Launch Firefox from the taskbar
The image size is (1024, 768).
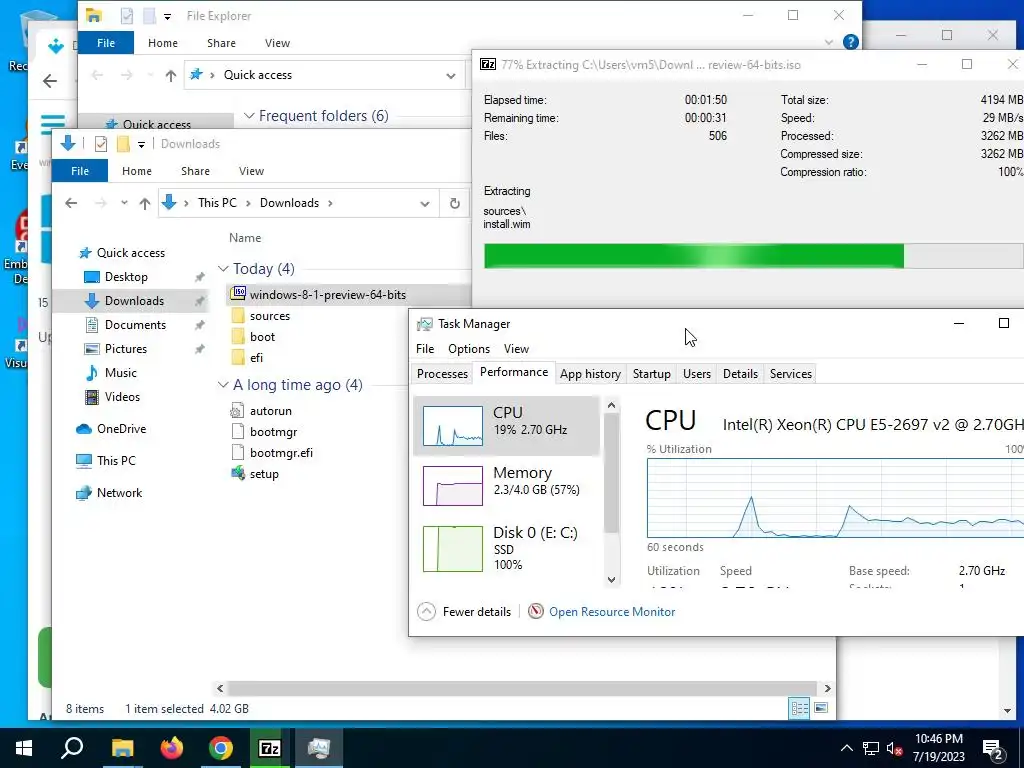point(172,748)
